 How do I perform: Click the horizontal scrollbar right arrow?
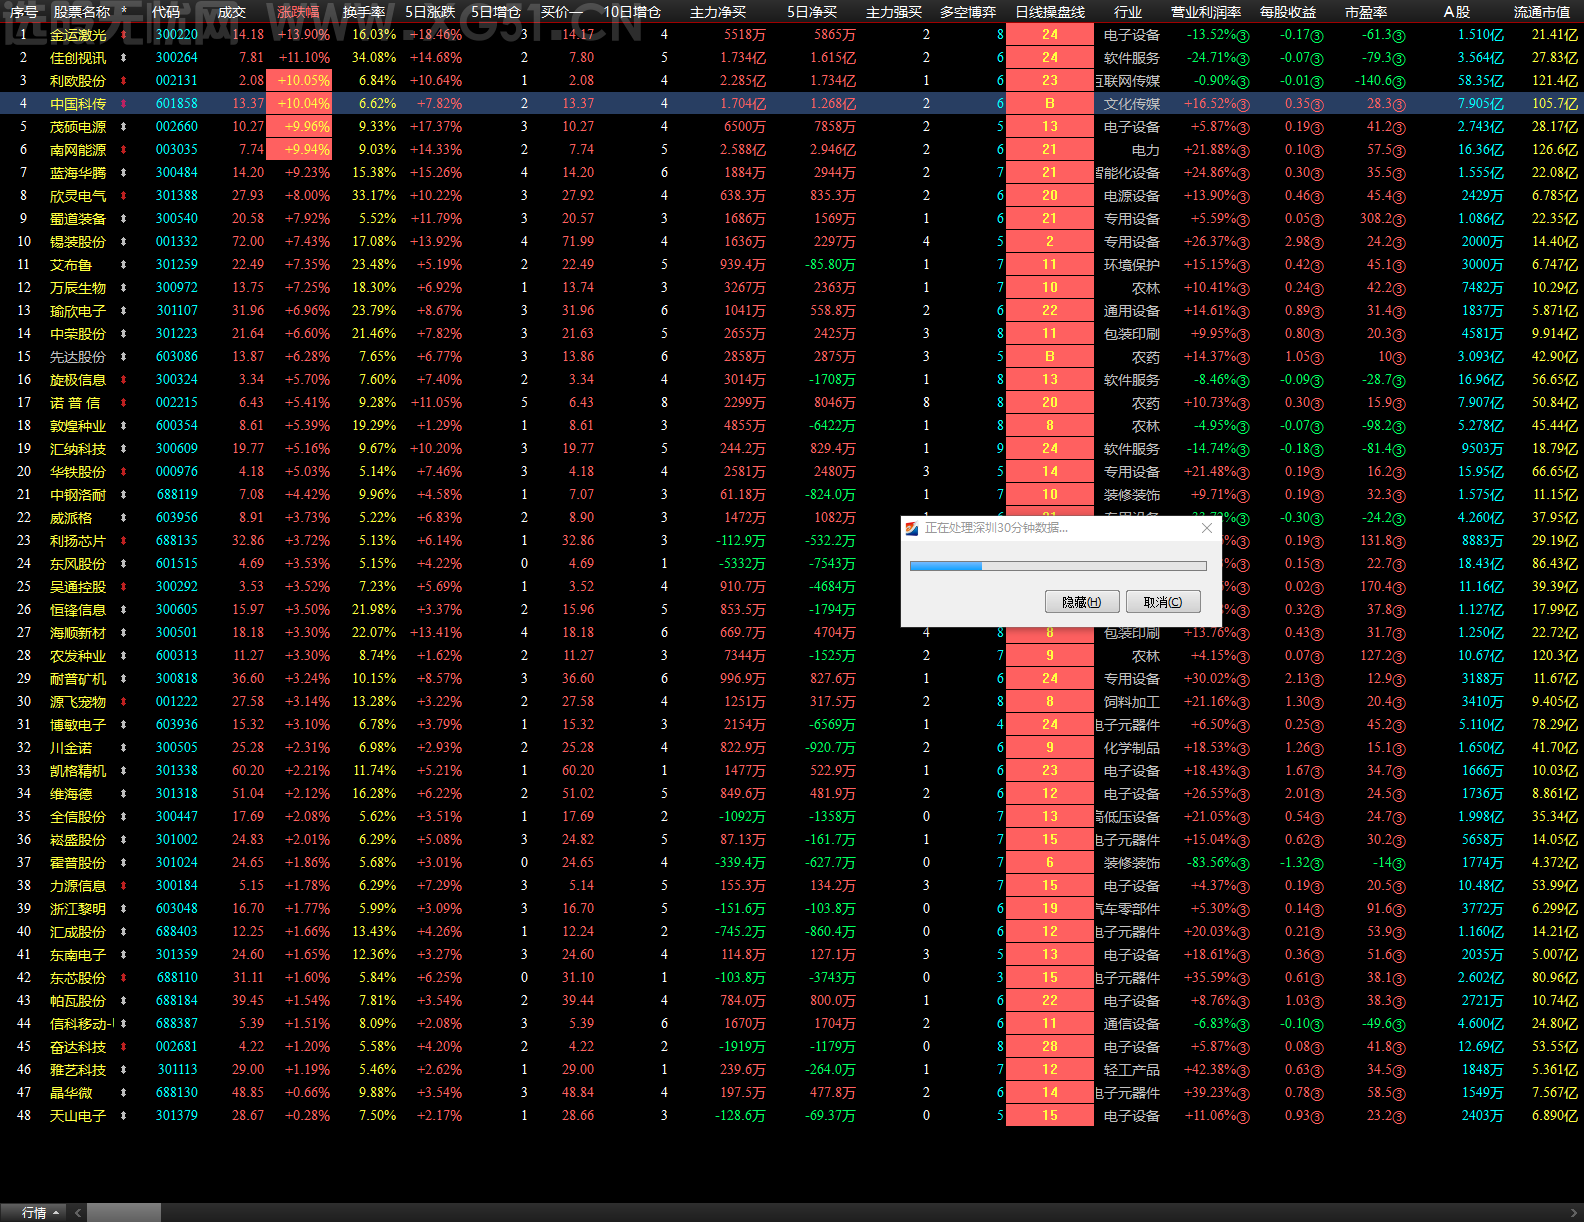click(x=1575, y=1213)
